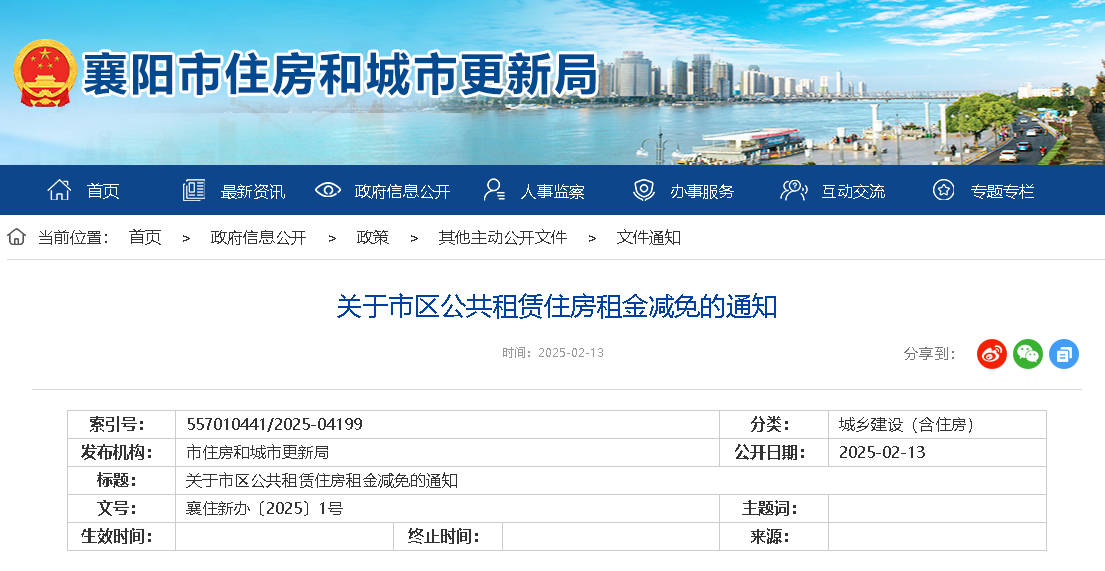Viewport: 1105px width, 571px height.
Task: Share article to WeChat
Action: point(1027,354)
